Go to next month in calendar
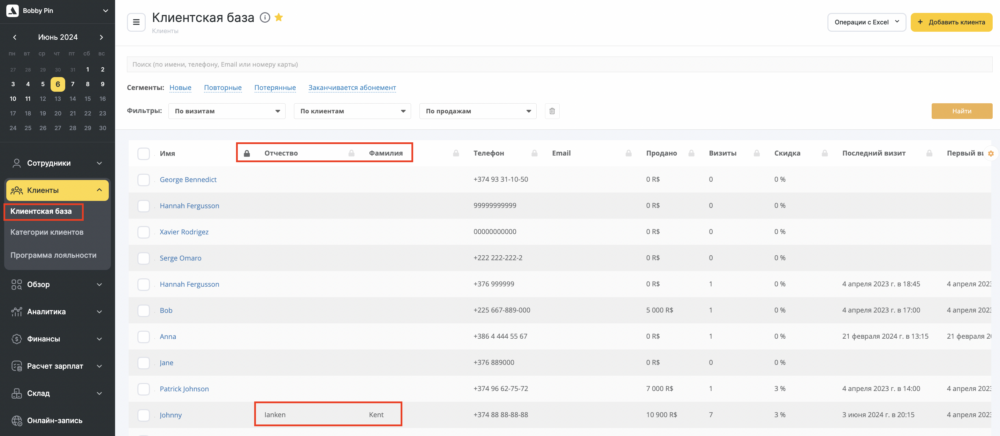 (101, 38)
